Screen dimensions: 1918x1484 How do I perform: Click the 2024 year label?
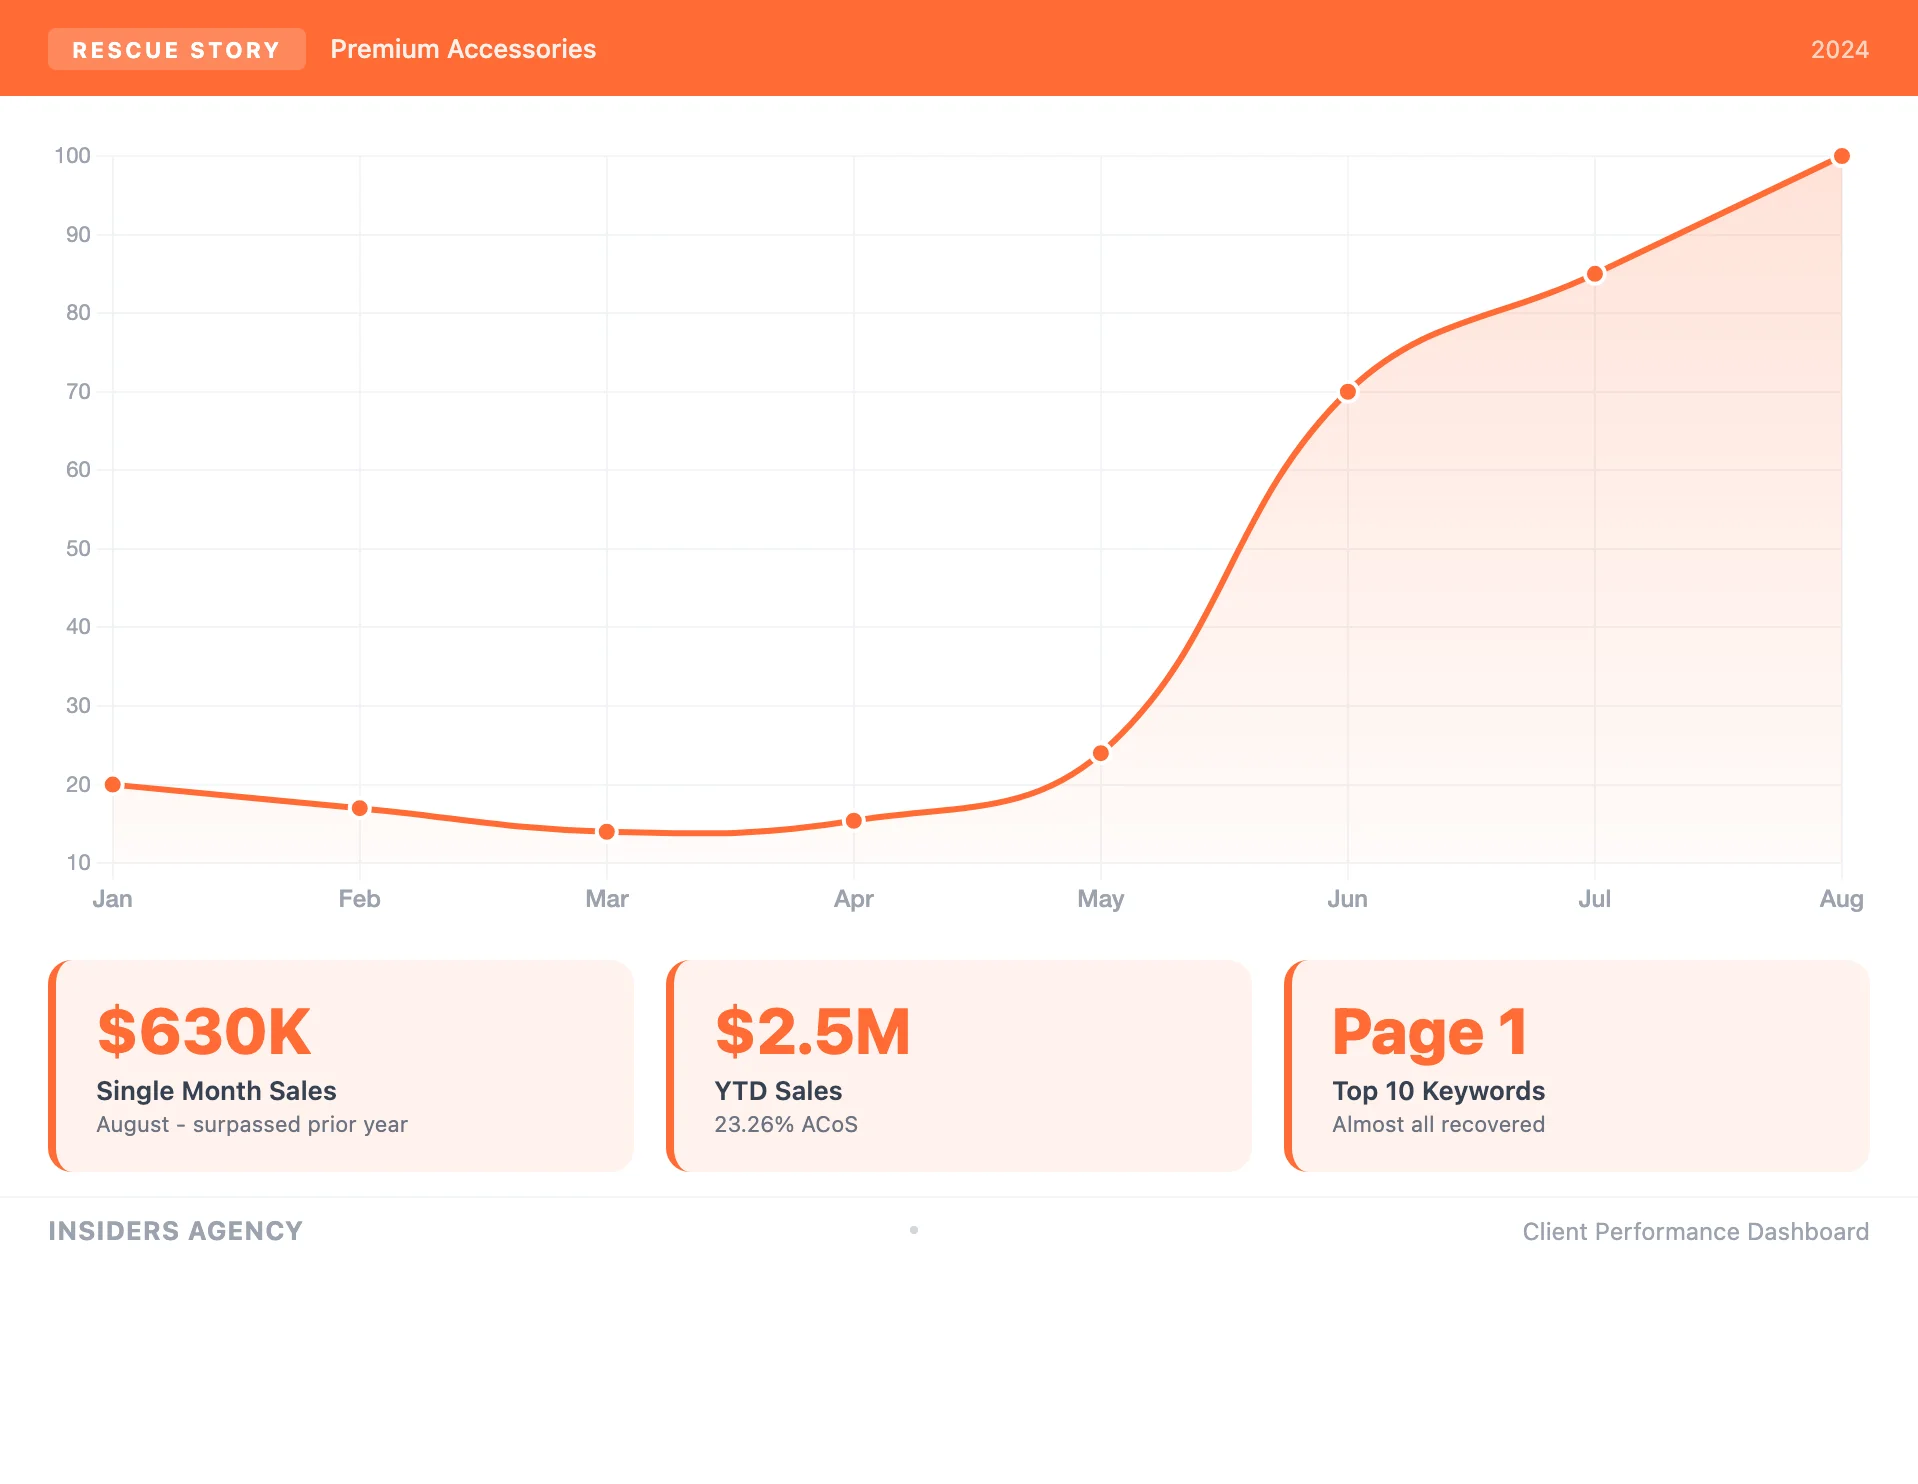click(1839, 50)
